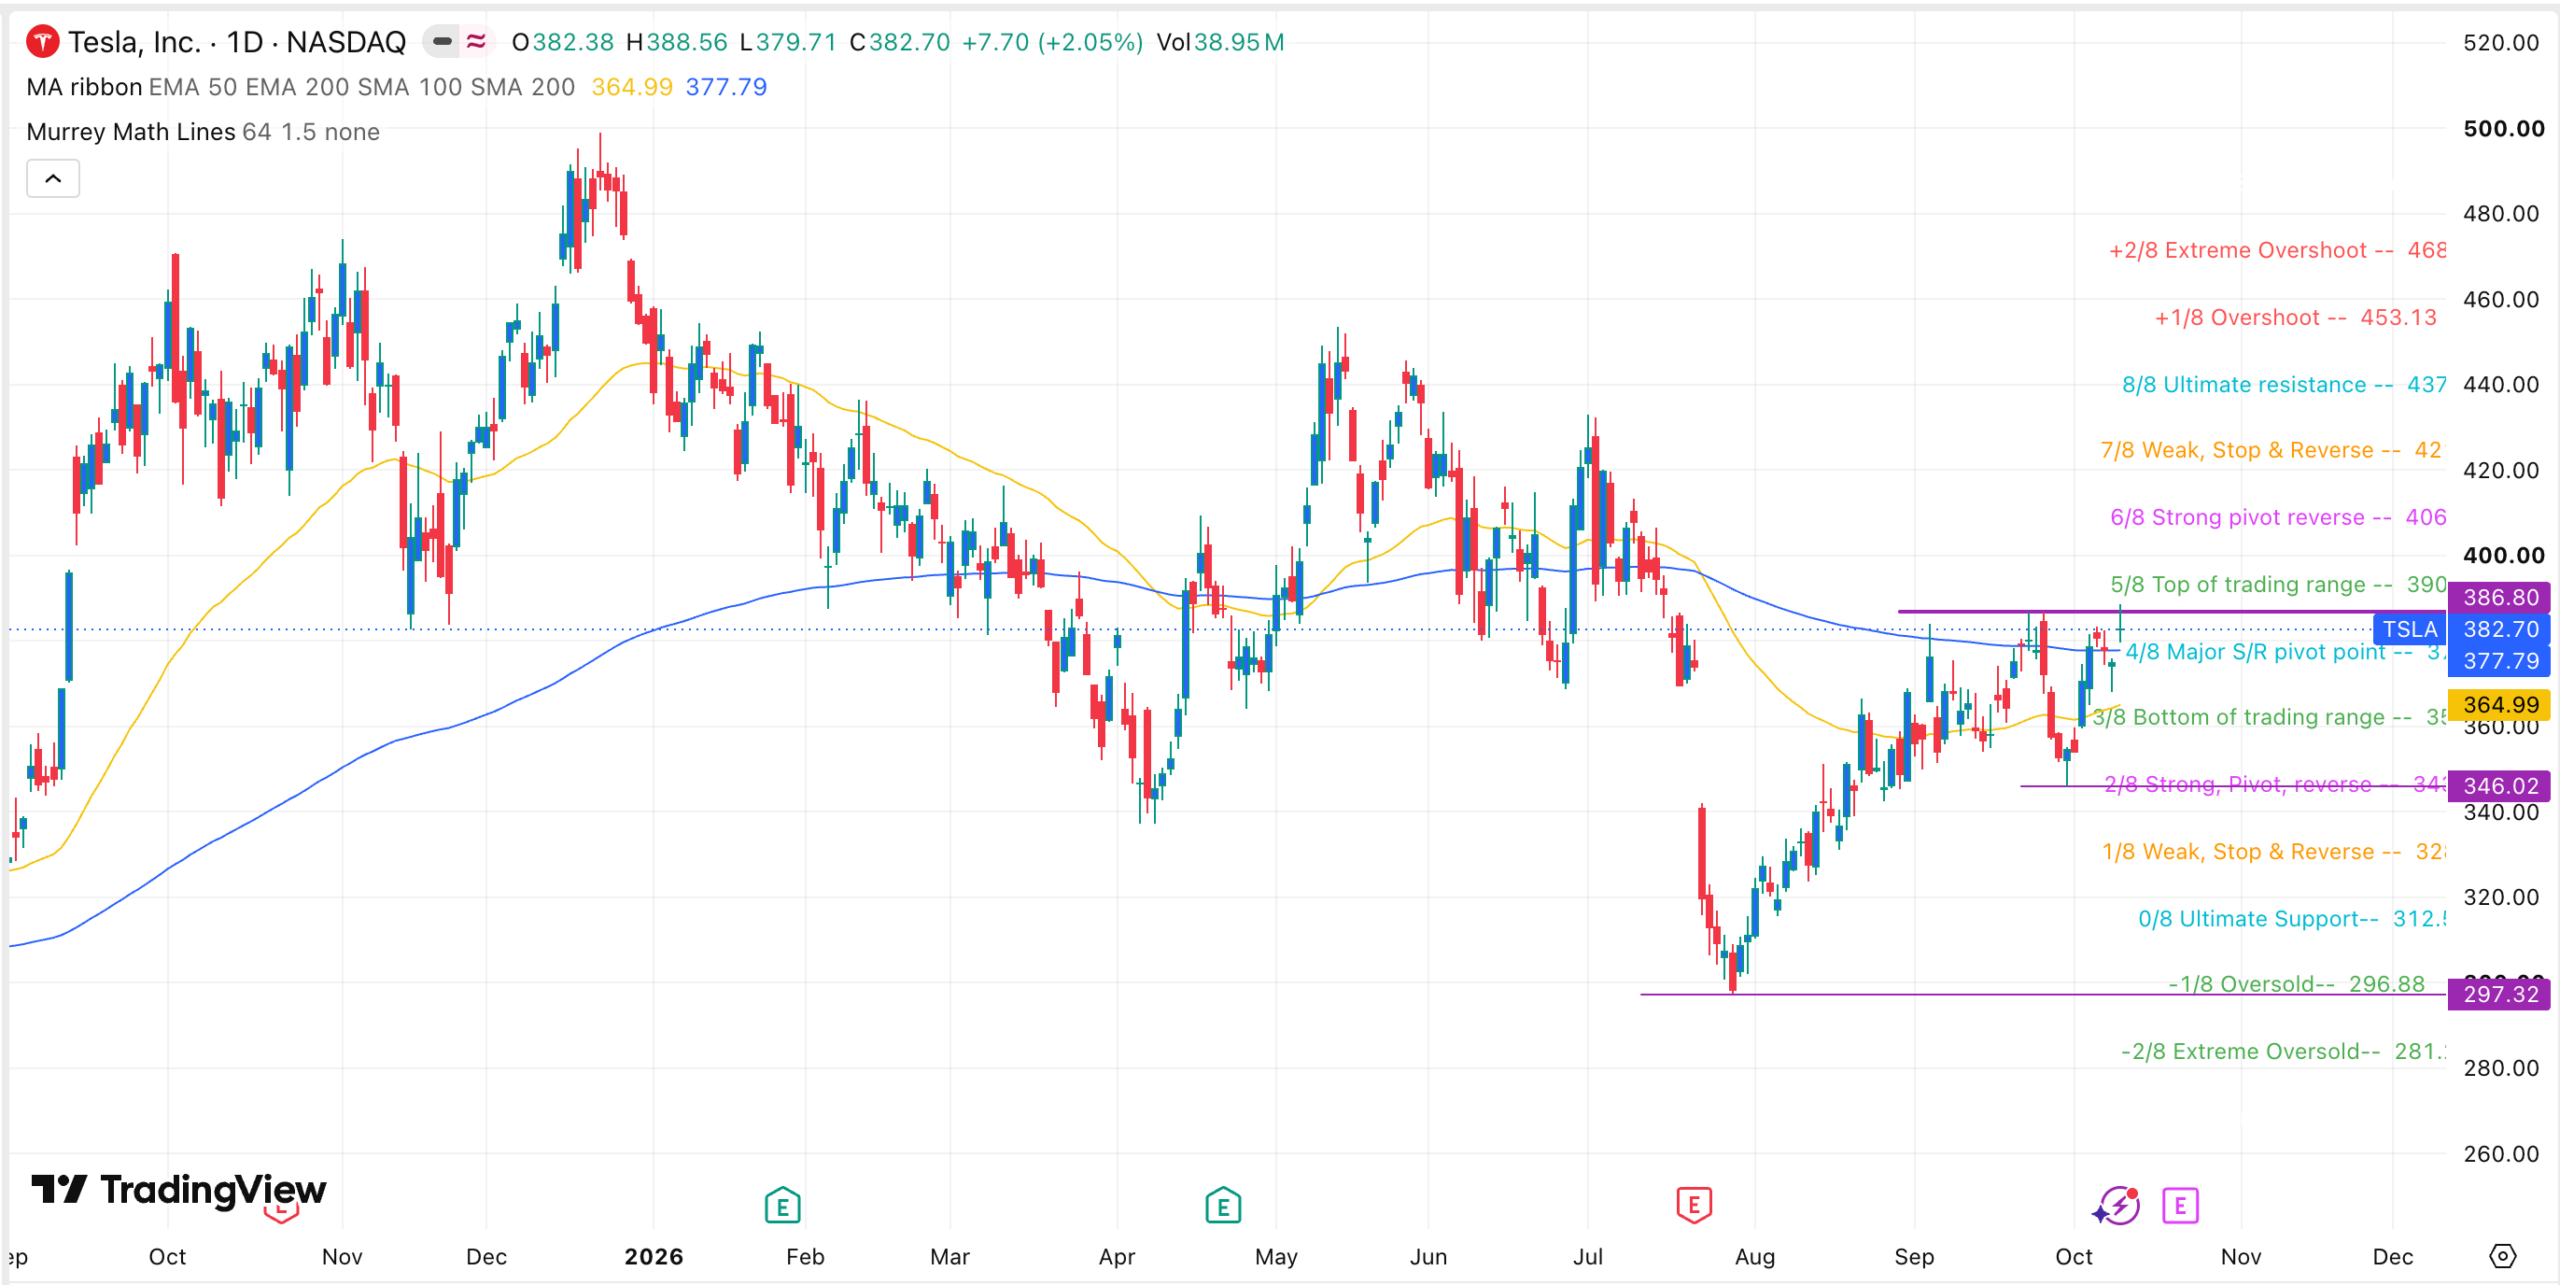Viewport: 2560px width, 1285px height.
Task: Click the 297.32 purple price label
Action: [2499, 994]
